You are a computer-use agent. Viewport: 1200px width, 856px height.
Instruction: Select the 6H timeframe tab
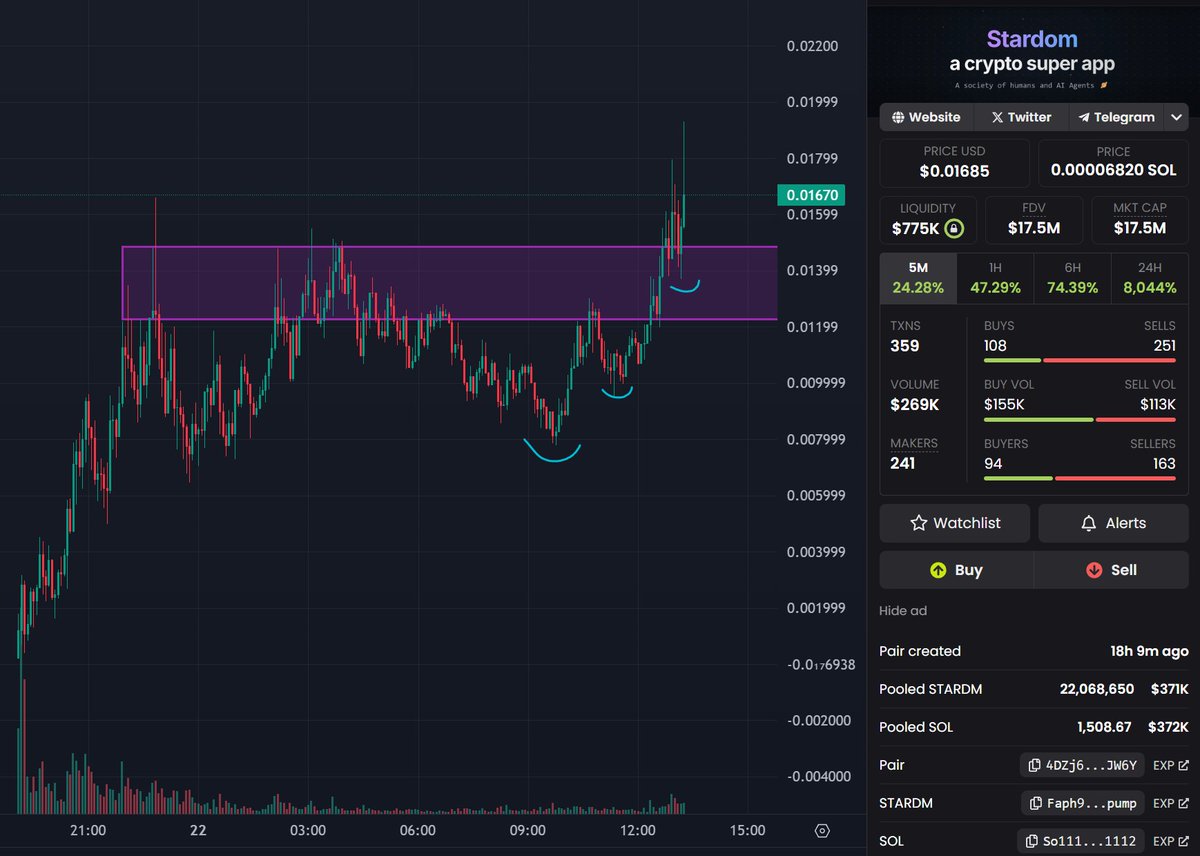pyautogui.click(x=1071, y=278)
